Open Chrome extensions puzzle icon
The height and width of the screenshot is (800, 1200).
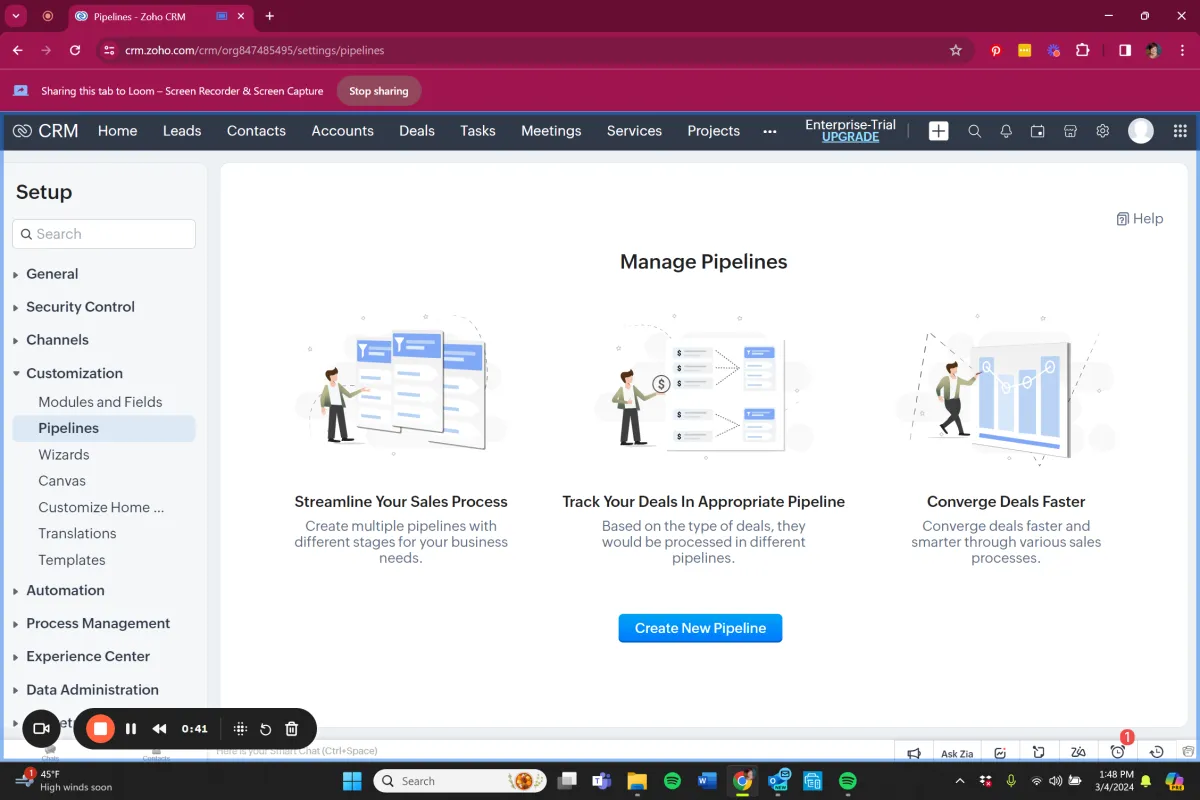click(x=1082, y=50)
